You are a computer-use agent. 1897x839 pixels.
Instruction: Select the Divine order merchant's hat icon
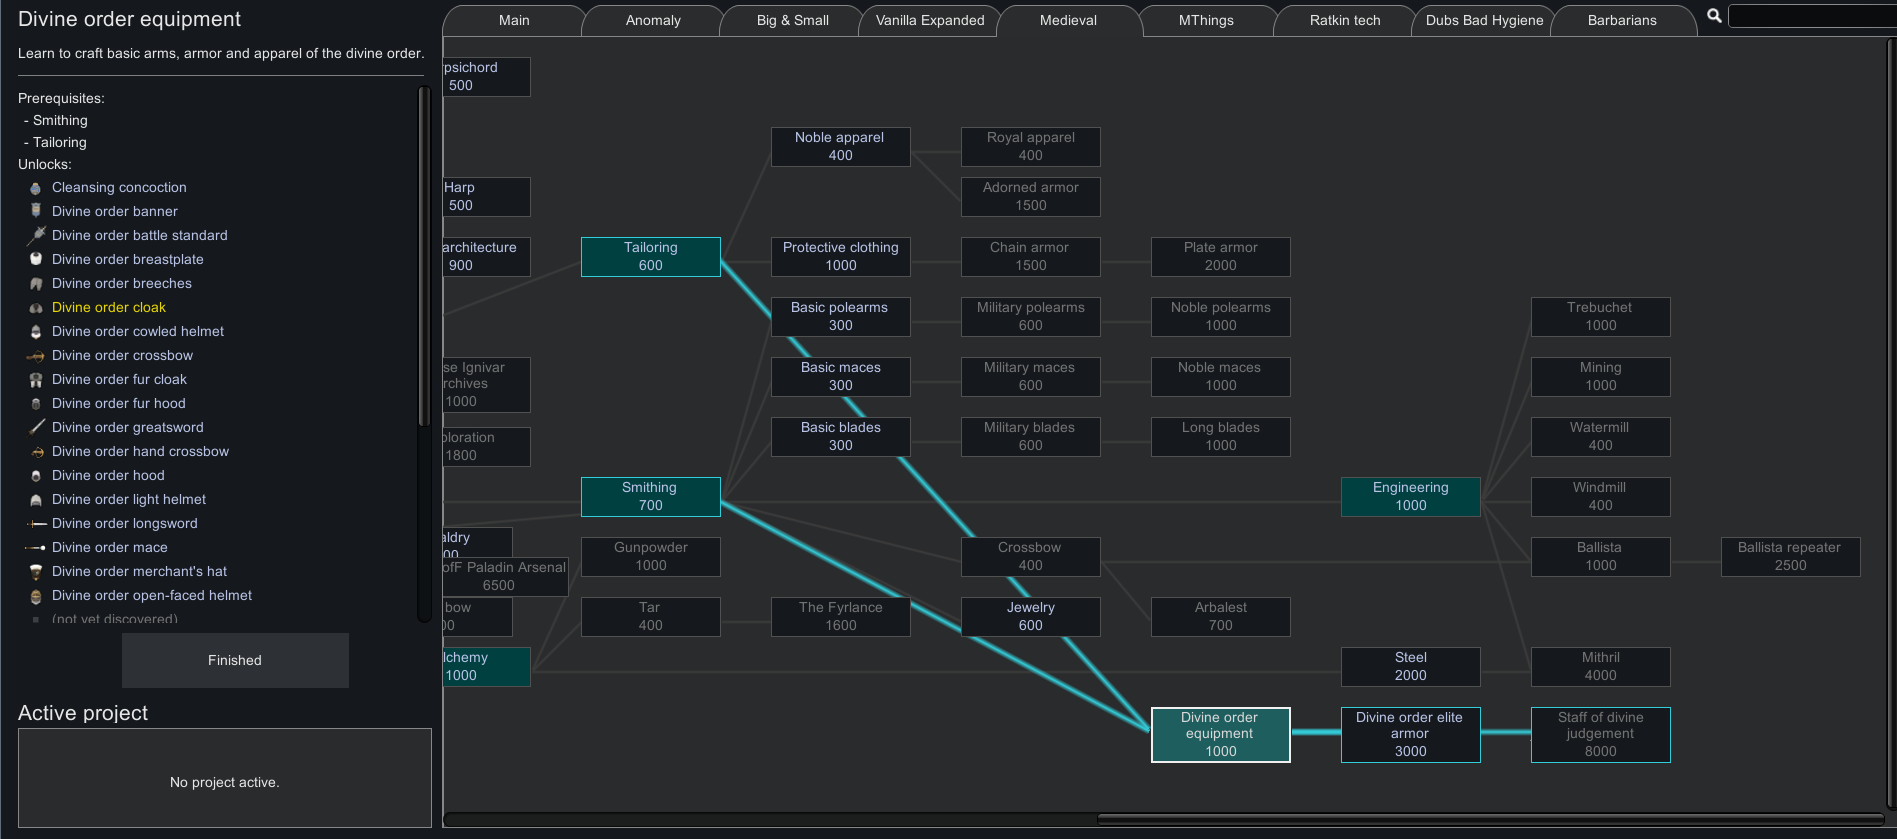36,572
